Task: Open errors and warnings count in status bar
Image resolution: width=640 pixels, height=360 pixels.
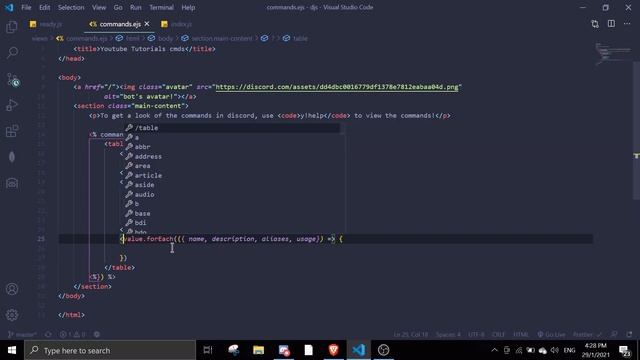Action: pos(73,334)
